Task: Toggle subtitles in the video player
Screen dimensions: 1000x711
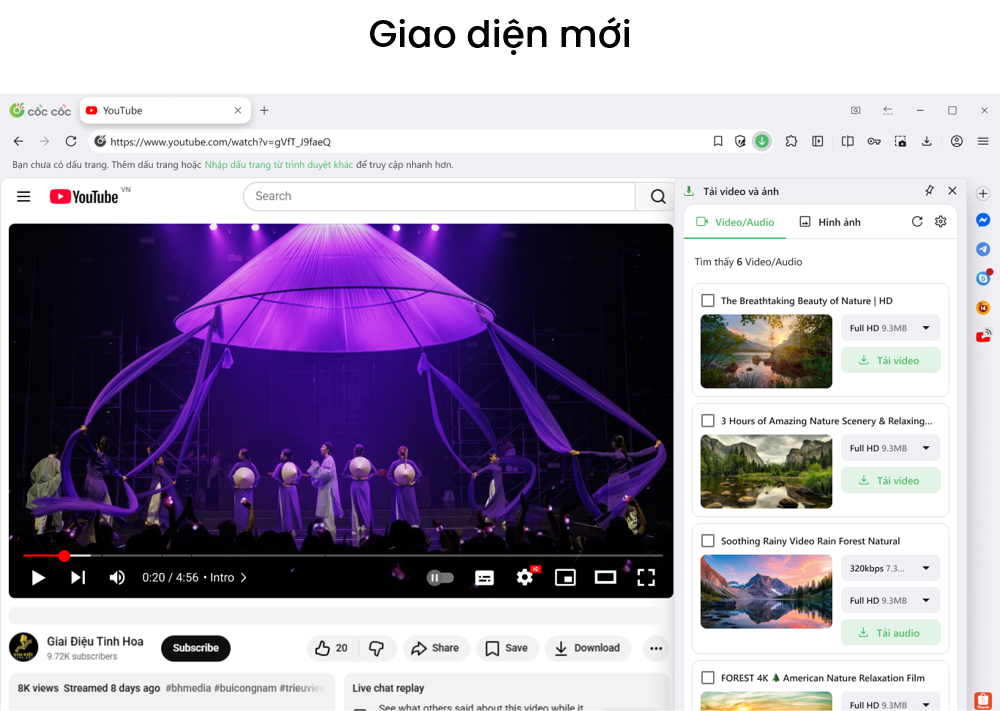Action: 485,578
